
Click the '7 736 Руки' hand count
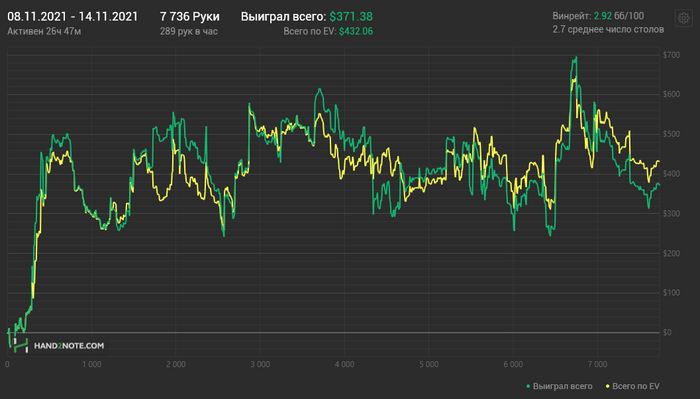[x=190, y=17]
